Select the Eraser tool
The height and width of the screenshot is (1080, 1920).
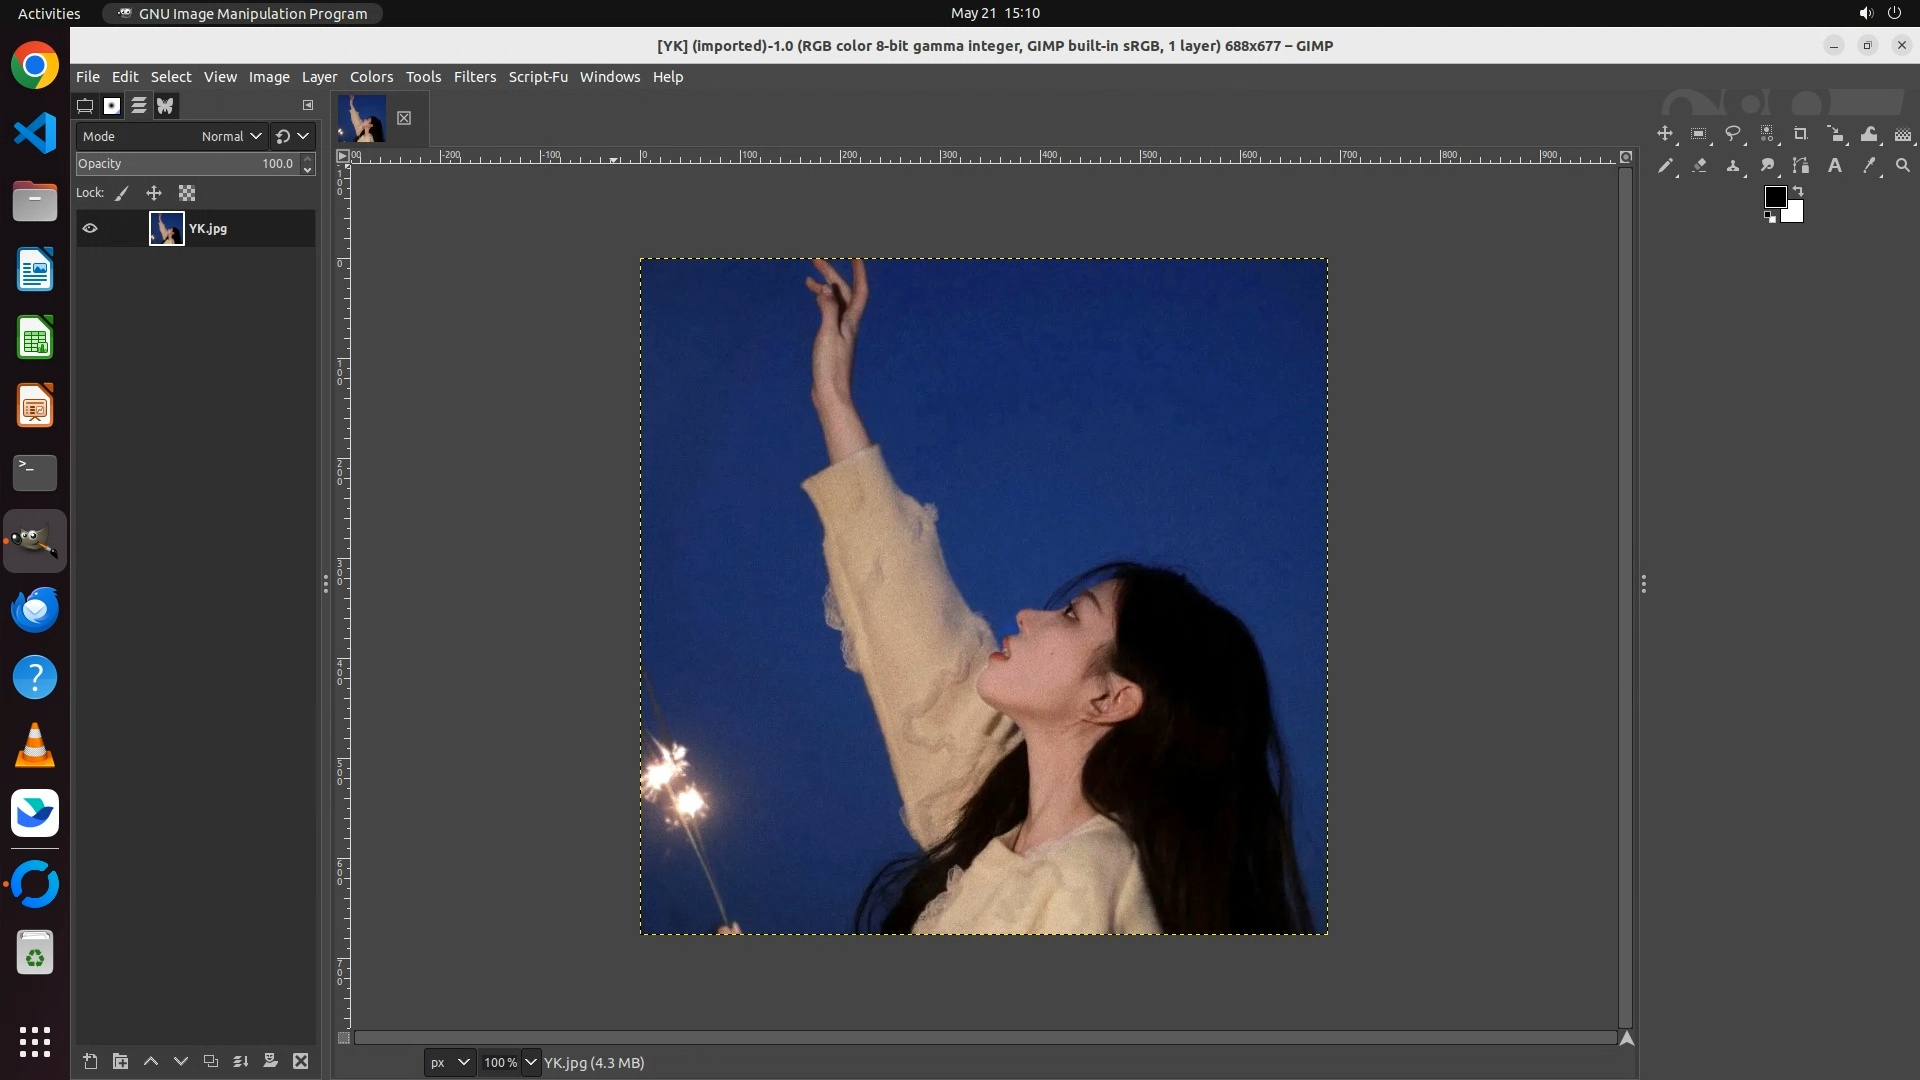[1699, 166]
